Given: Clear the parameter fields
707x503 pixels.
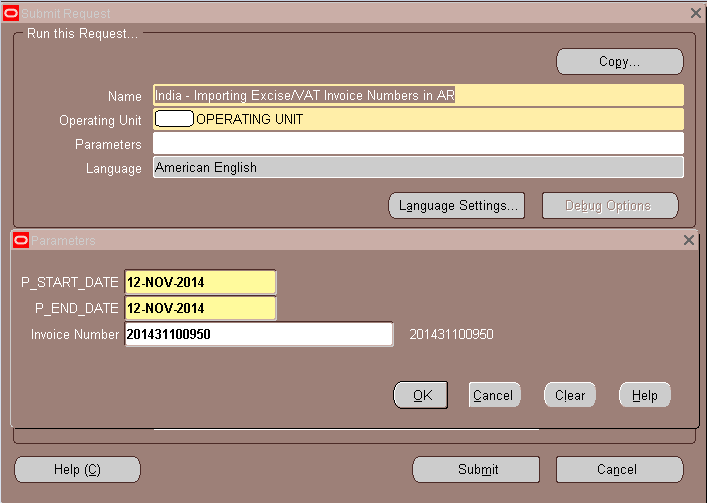Looking at the screenshot, I should click(x=570, y=395).
